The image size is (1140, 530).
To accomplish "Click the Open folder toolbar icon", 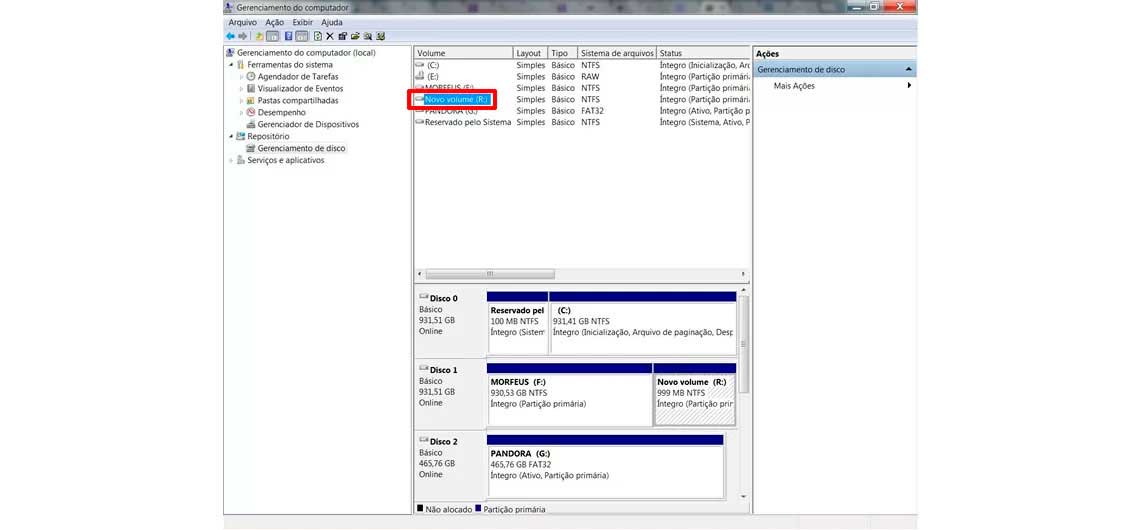I will click(356, 36).
